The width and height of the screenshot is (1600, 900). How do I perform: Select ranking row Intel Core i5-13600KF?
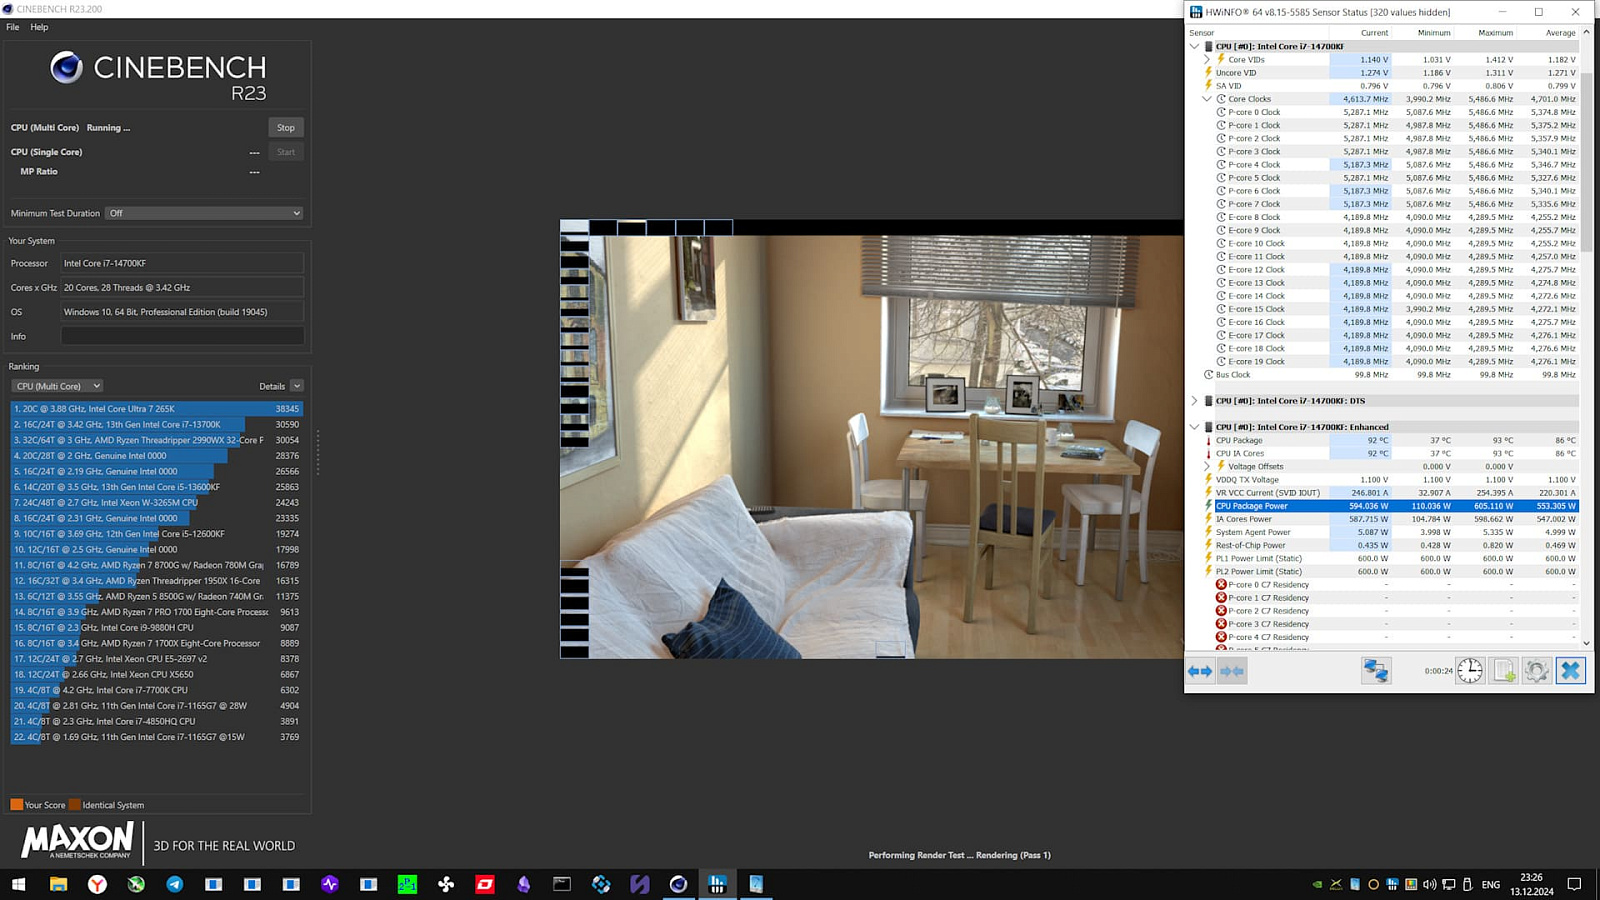tap(156, 487)
